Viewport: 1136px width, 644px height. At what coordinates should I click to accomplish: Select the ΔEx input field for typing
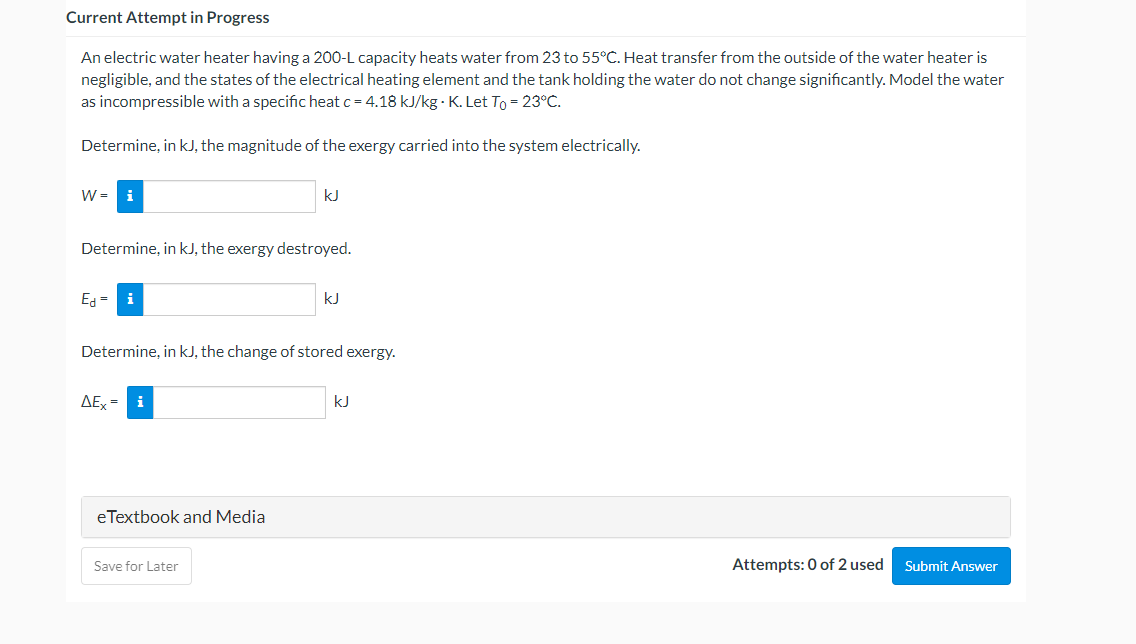pyautogui.click(x=238, y=402)
